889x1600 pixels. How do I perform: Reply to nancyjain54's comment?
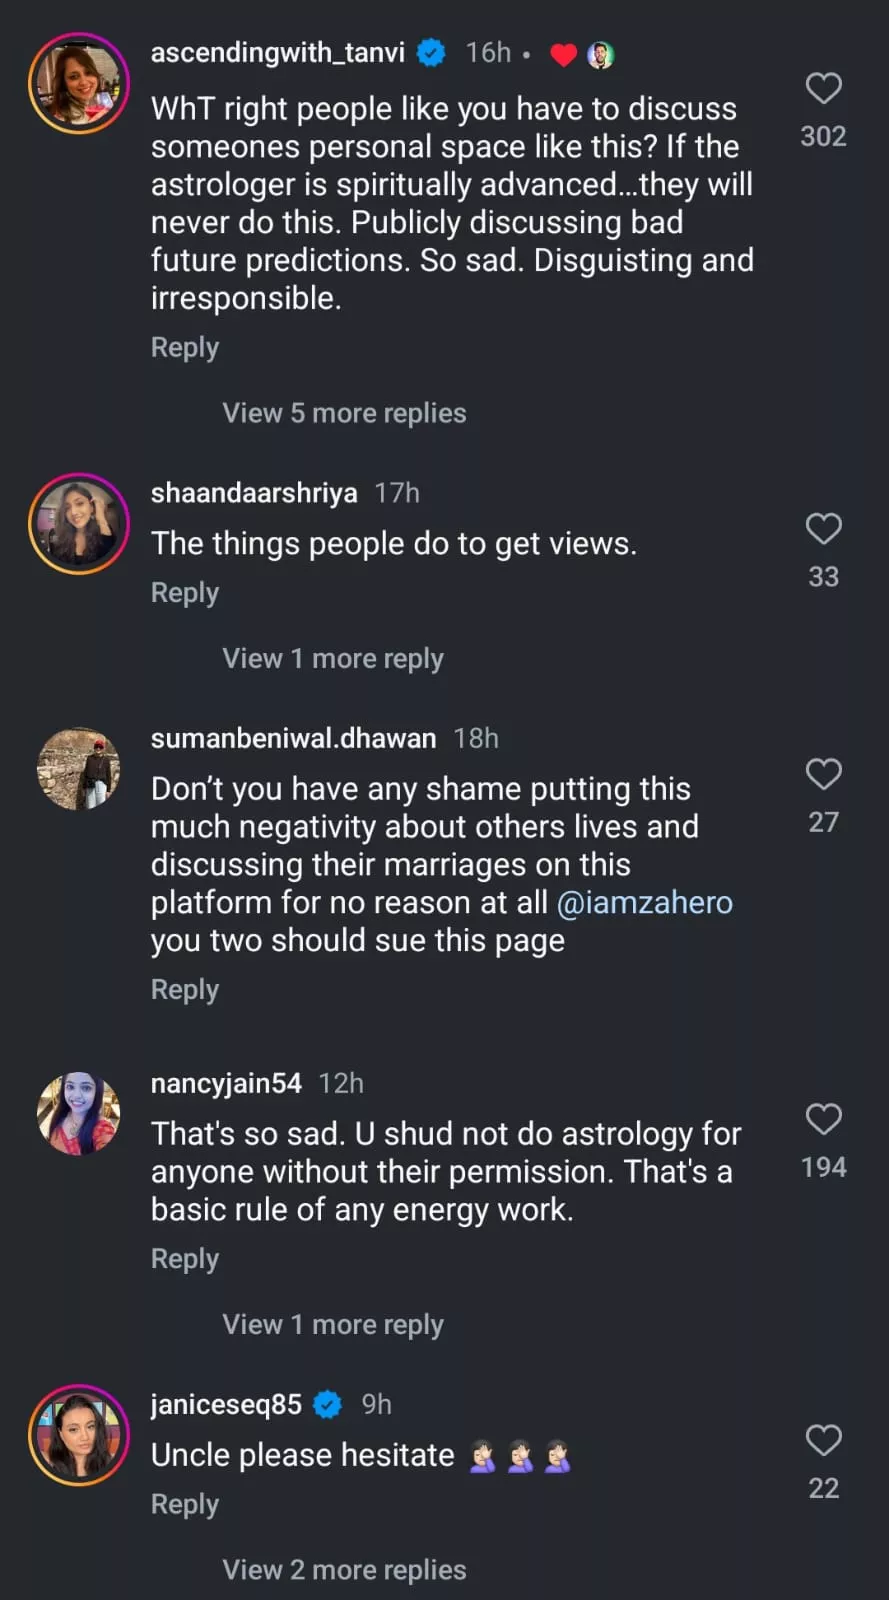[185, 1259]
